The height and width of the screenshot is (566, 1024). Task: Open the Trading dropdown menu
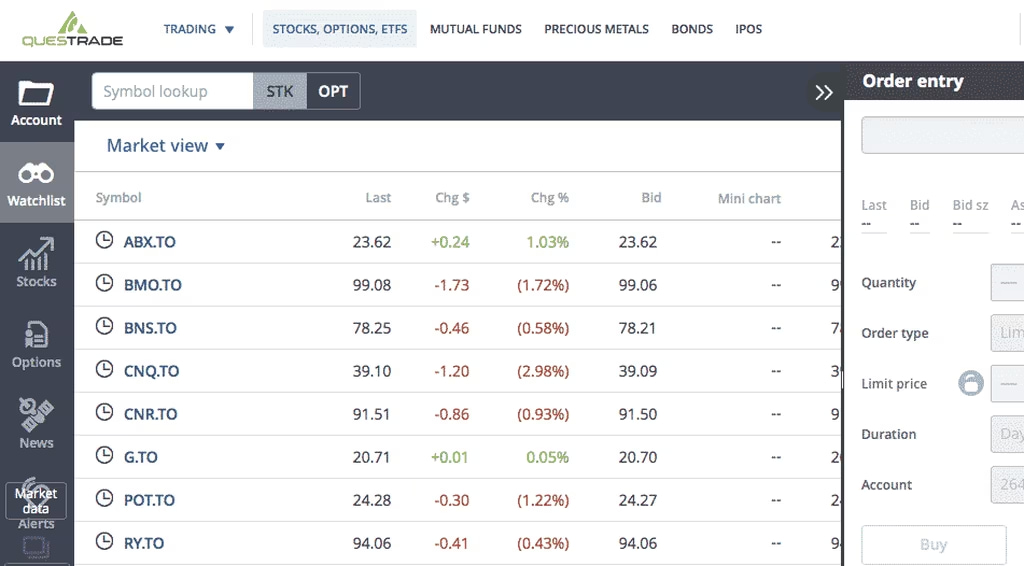(x=198, y=29)
